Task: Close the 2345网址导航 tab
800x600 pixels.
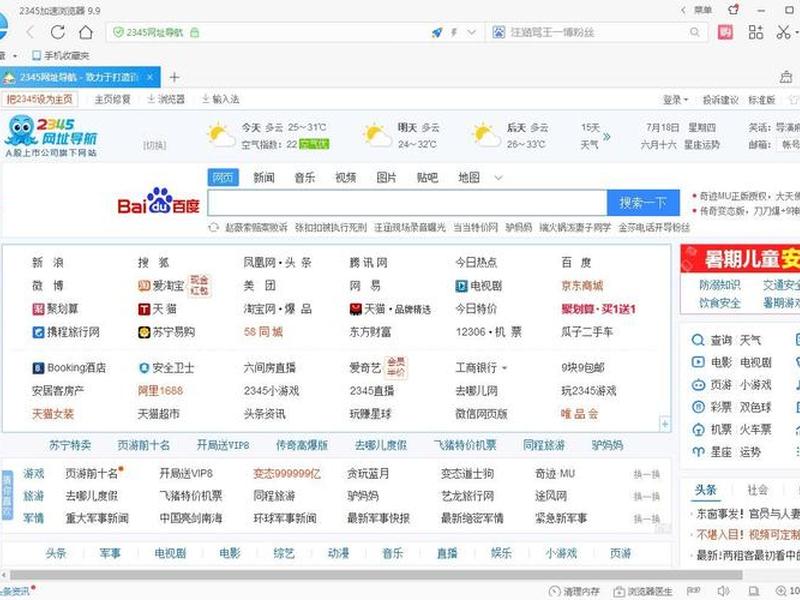Action: 150,77
